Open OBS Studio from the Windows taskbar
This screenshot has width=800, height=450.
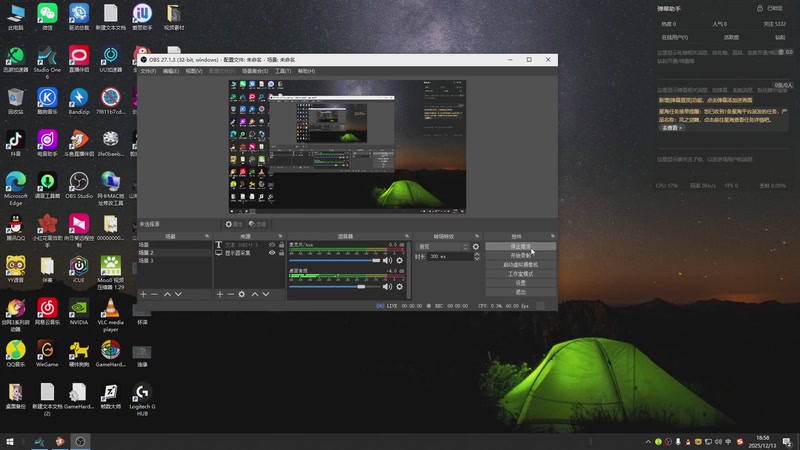click(80, 441)
